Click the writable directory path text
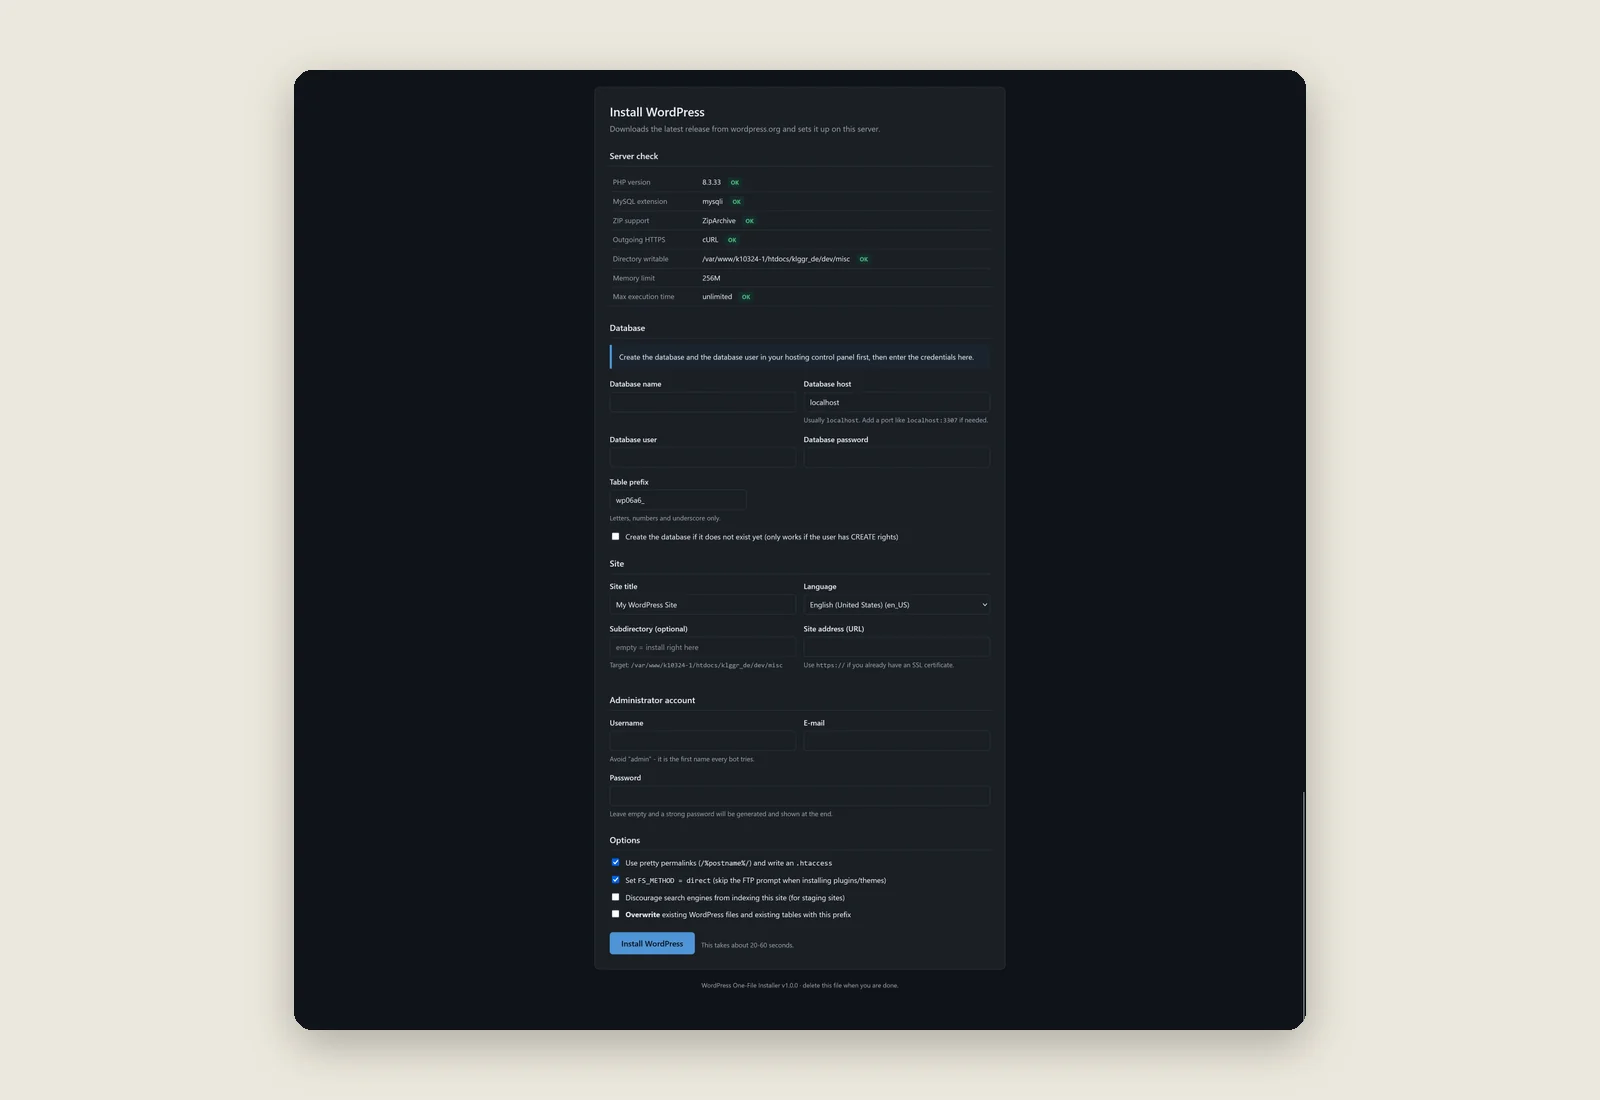1600x1100 pixels. point(776,259)
